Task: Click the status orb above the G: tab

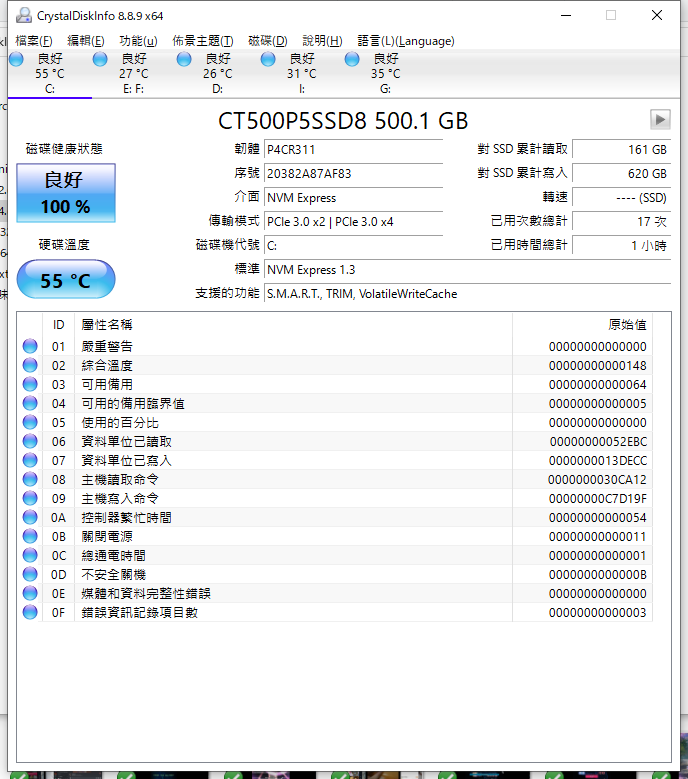Action: coord(352,59)
